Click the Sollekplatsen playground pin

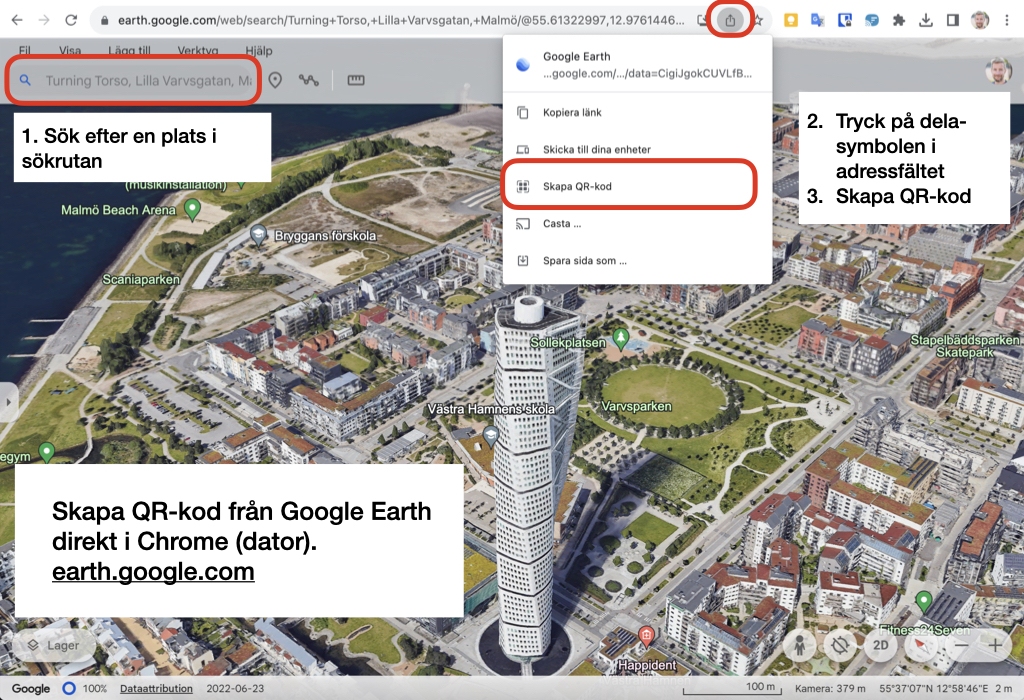(x=620, y=338)
